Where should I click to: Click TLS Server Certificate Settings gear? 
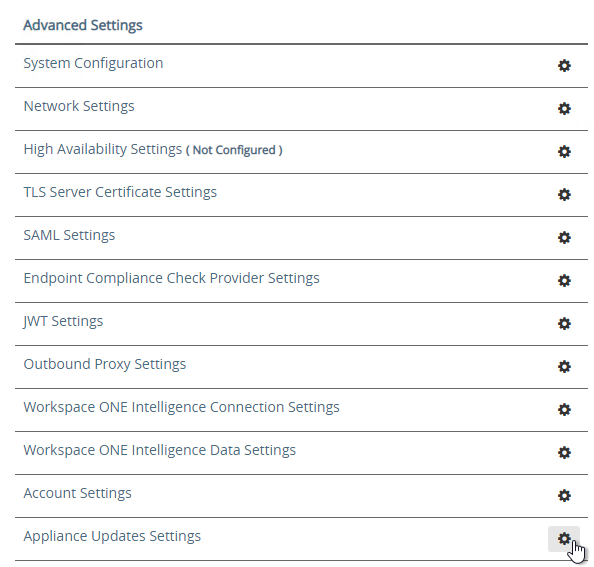(x=564, y=195)
